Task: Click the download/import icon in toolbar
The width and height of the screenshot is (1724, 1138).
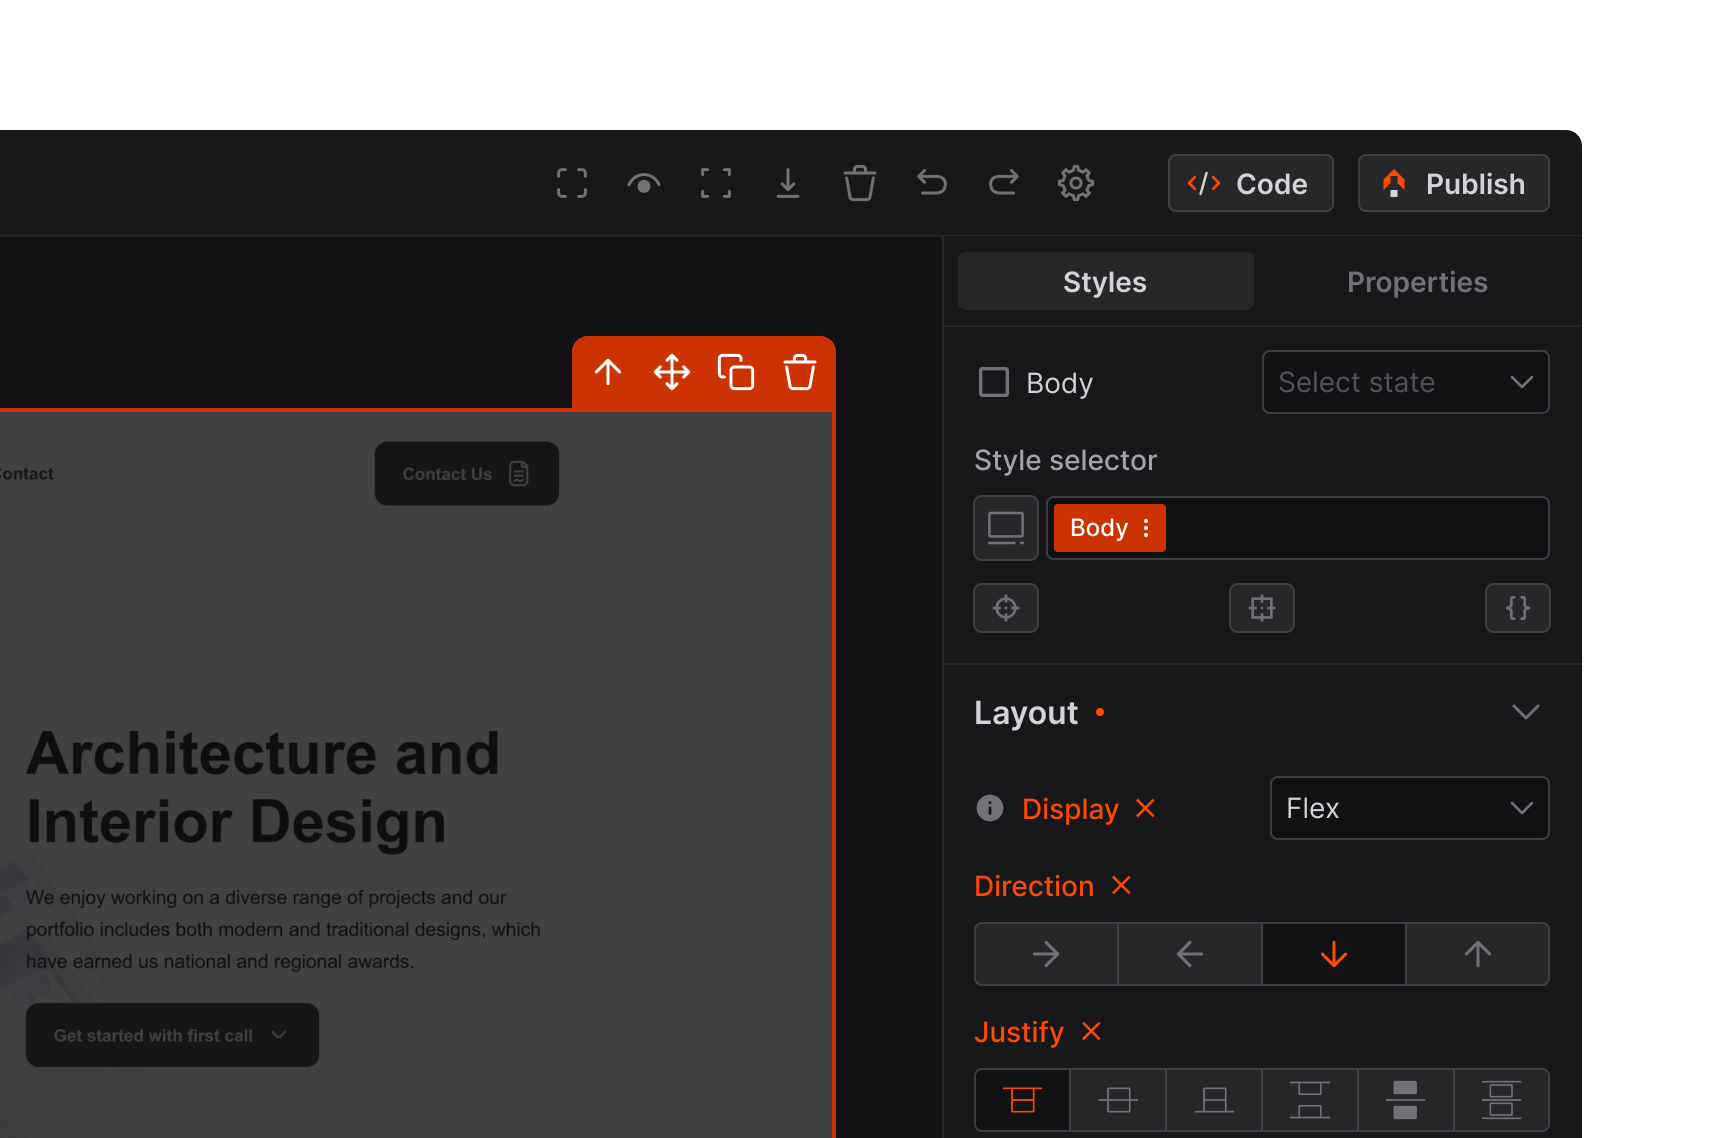Action: [788, 184]
